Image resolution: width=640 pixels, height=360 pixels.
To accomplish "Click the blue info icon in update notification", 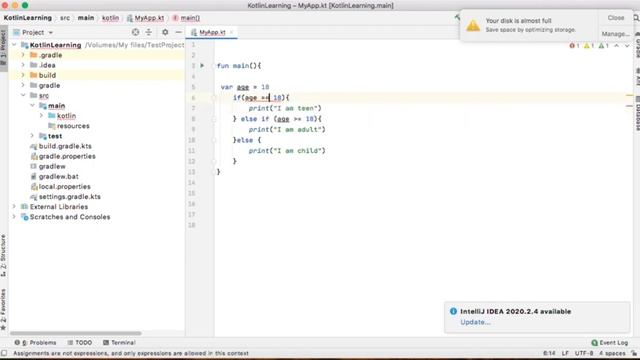I will pyautogui.click(x=453, y=311).
